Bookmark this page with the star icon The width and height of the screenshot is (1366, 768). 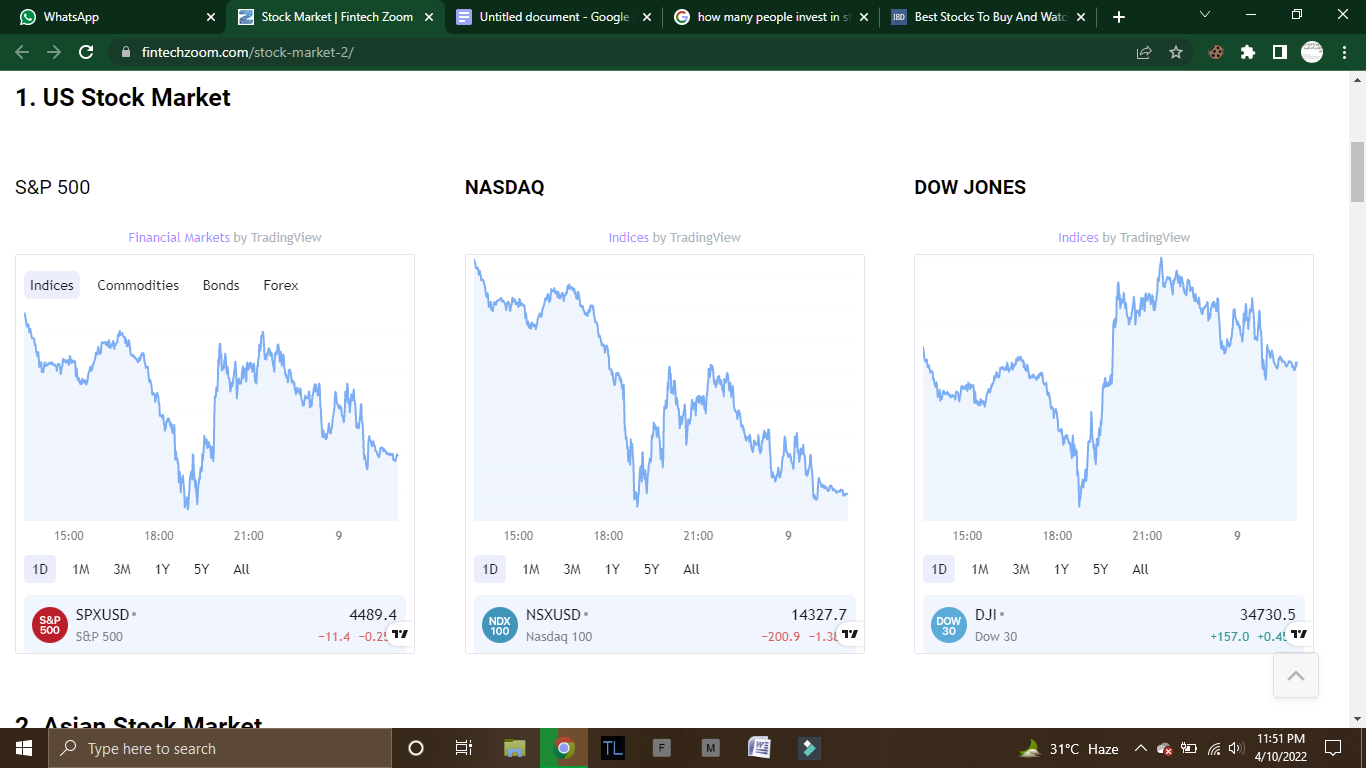pyautogui.click(x=1176, y=52)
